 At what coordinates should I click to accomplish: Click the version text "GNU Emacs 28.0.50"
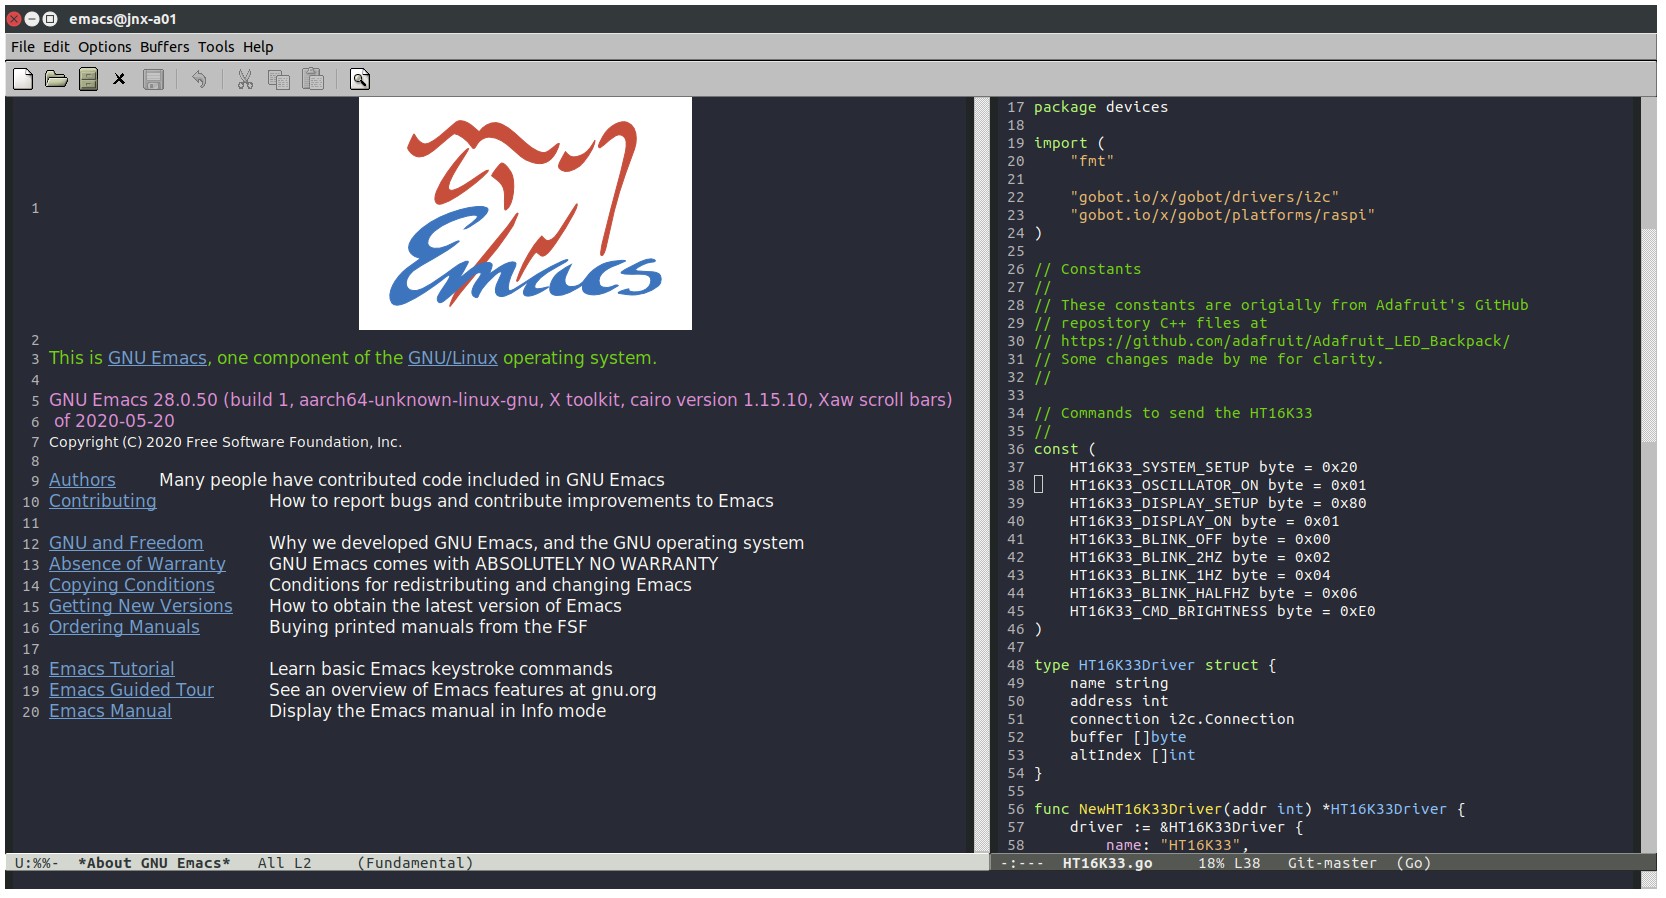[x=133, y=400]
